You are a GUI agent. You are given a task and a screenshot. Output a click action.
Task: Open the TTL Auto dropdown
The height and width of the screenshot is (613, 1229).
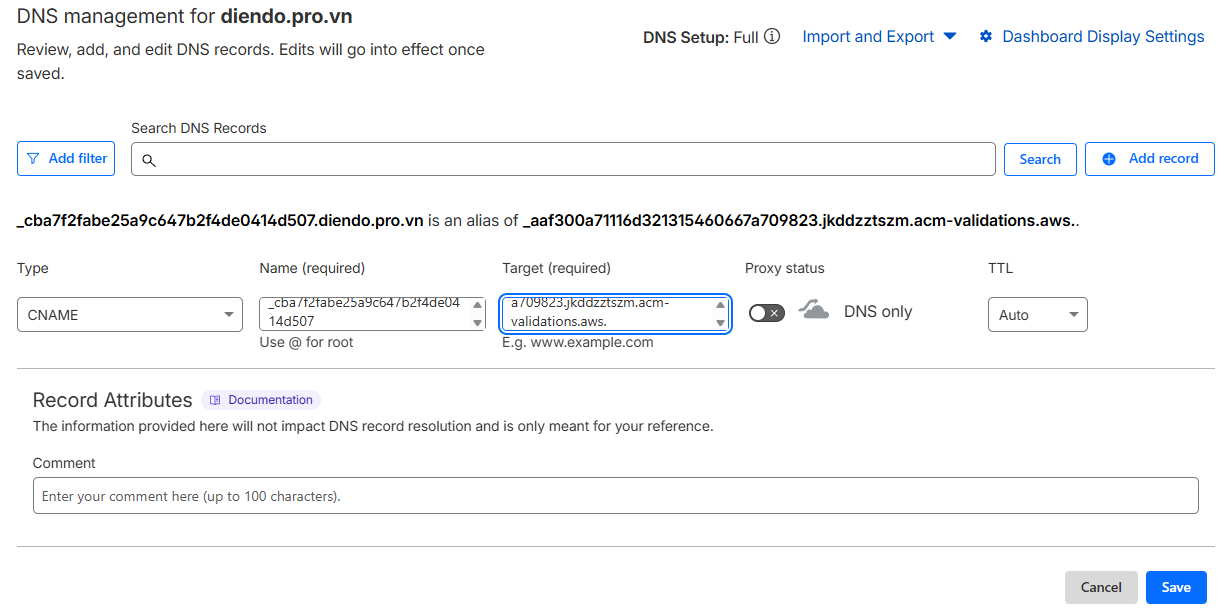pos(1037,315)
